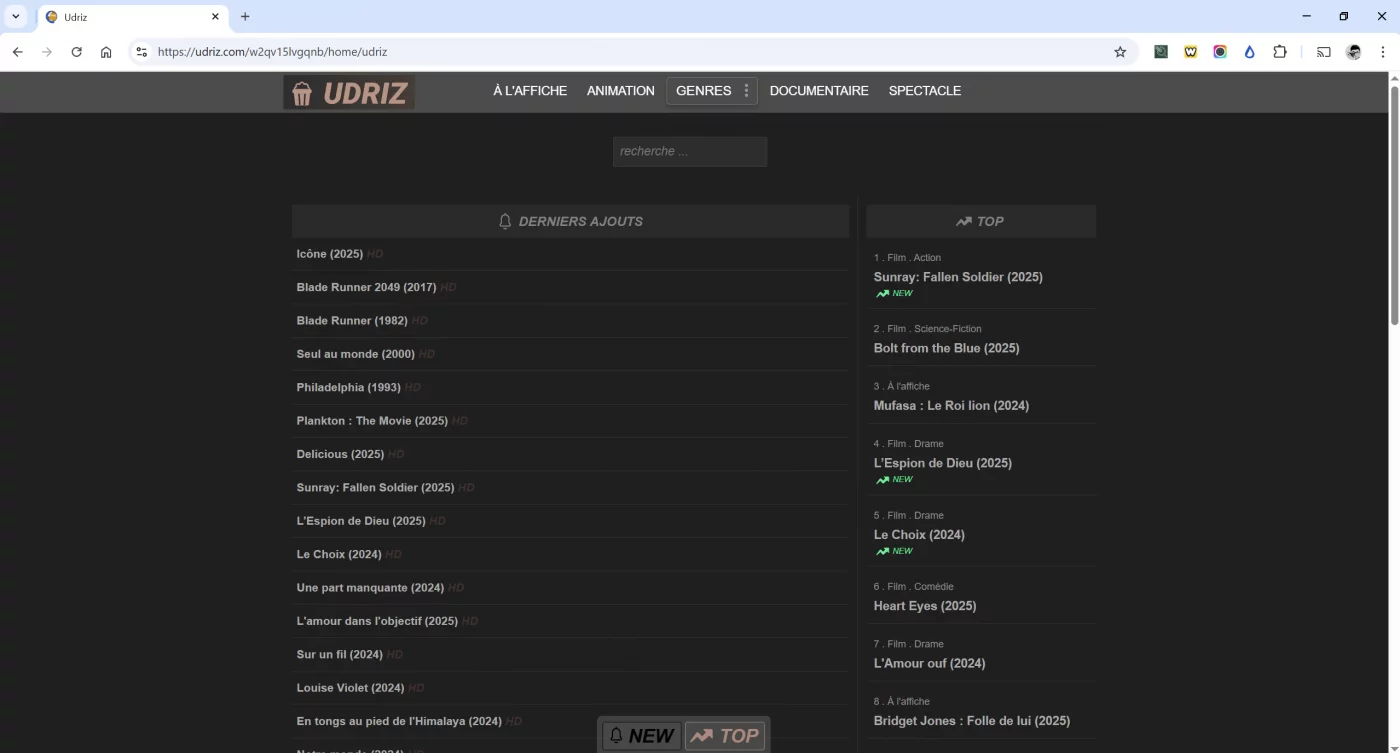Click the floating TOP button

tap(725, 736)
